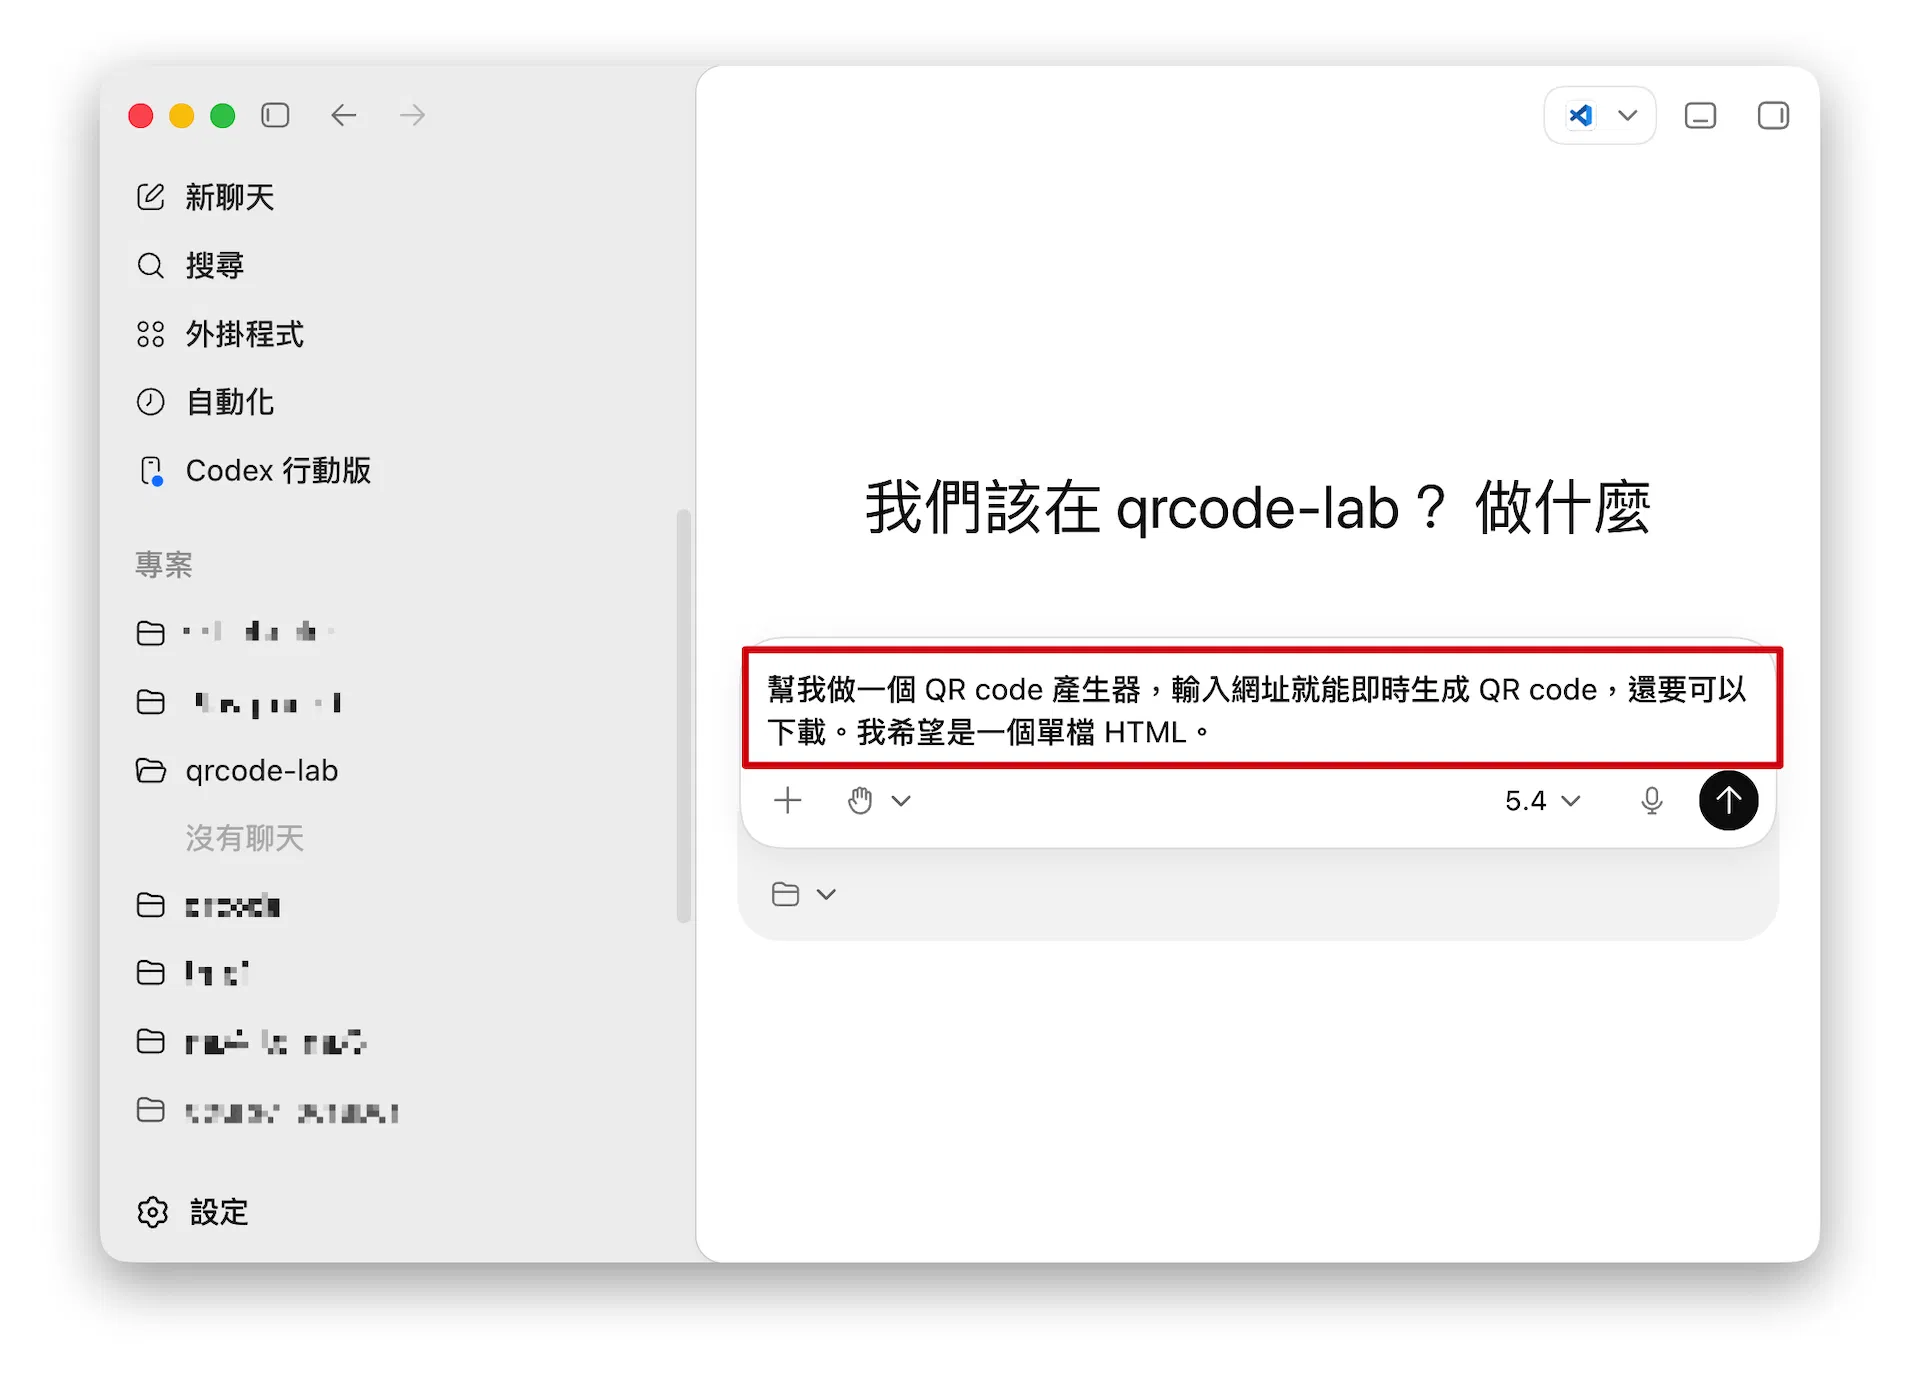Click the yellow minimize window button
This screenshot has width=1920, height=1396.
pos(182,116)
